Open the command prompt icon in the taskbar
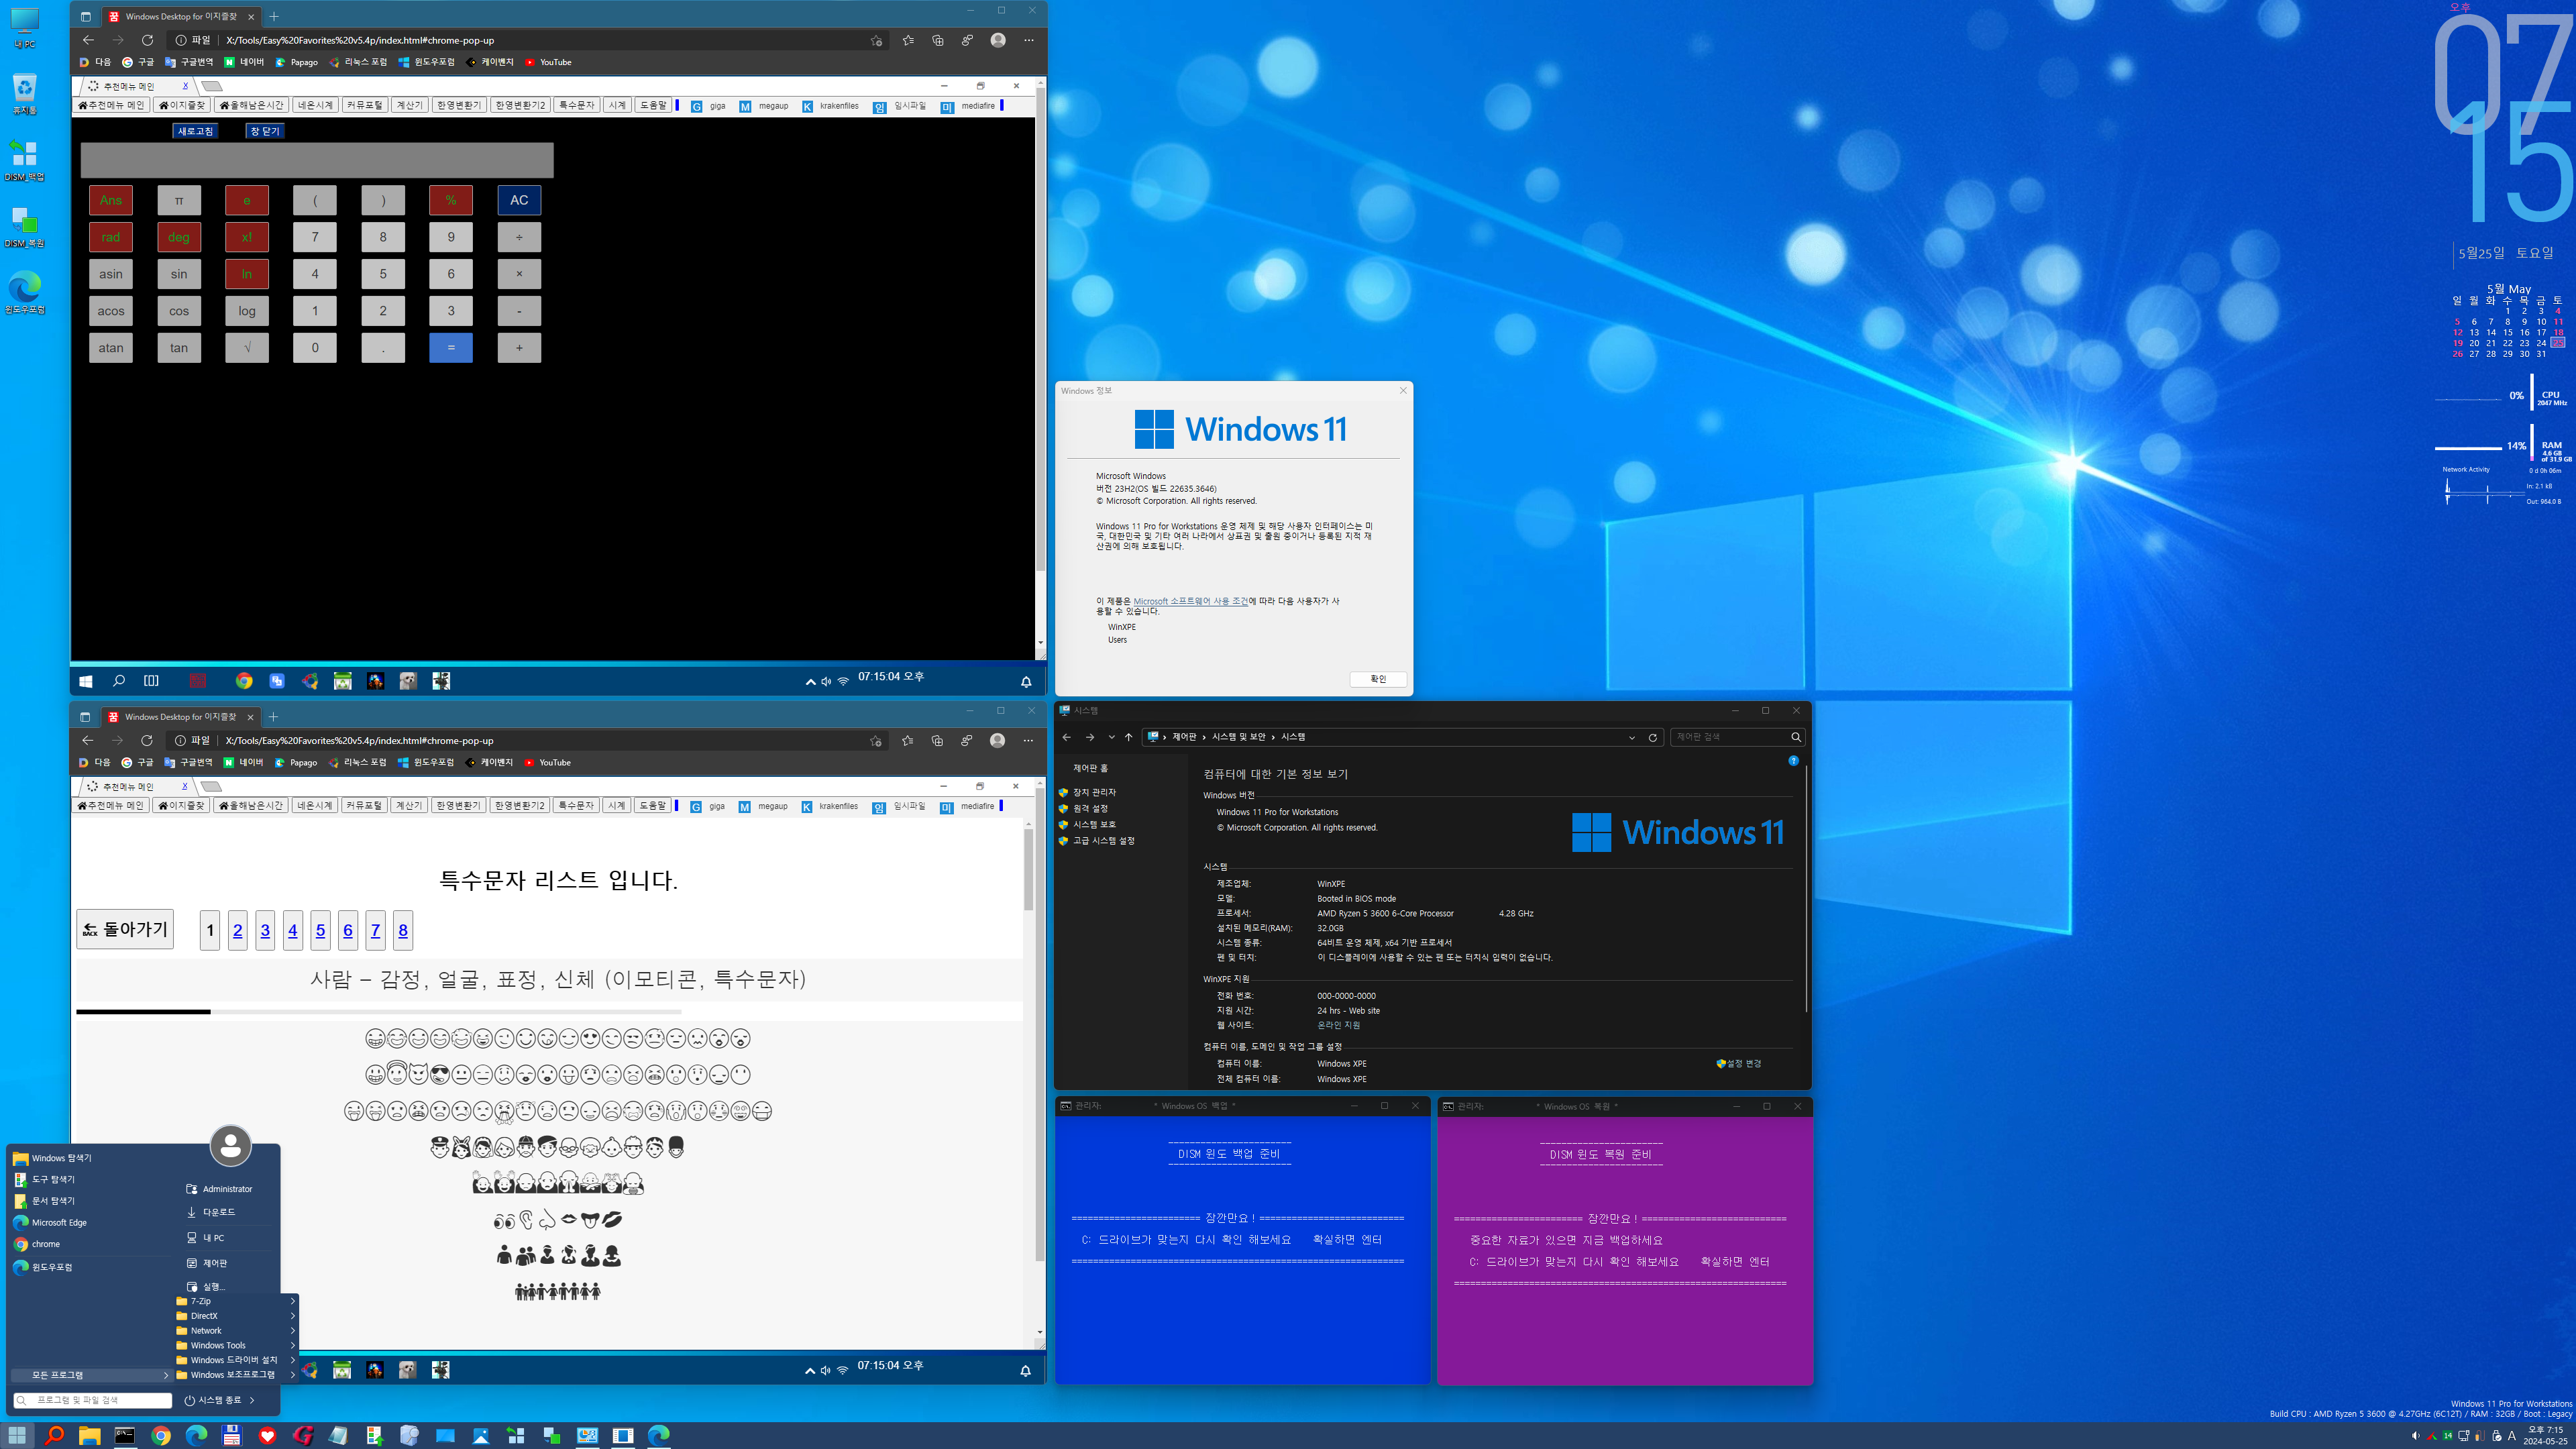This screenshot has height=1449, width=2576. pos(125,1435)
